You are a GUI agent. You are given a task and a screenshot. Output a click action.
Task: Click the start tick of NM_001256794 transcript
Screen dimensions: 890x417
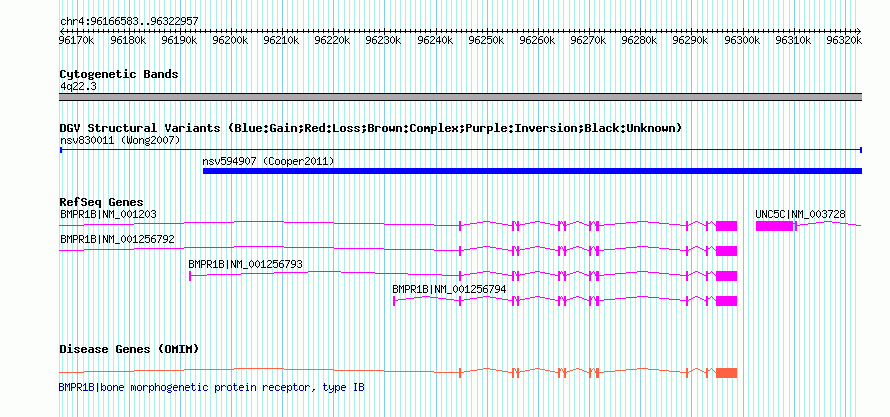[x=394, y=301]
